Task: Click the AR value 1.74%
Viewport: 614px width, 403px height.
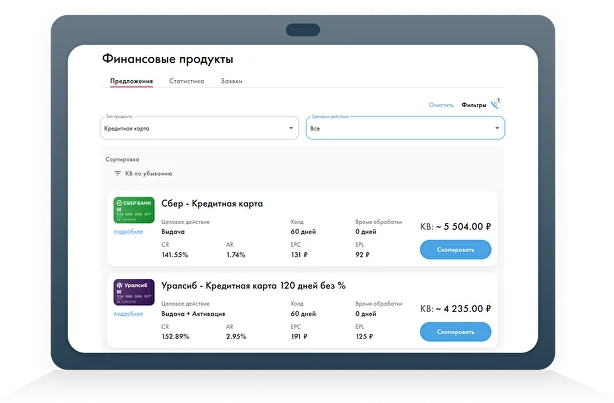Action: click(236, 255)
